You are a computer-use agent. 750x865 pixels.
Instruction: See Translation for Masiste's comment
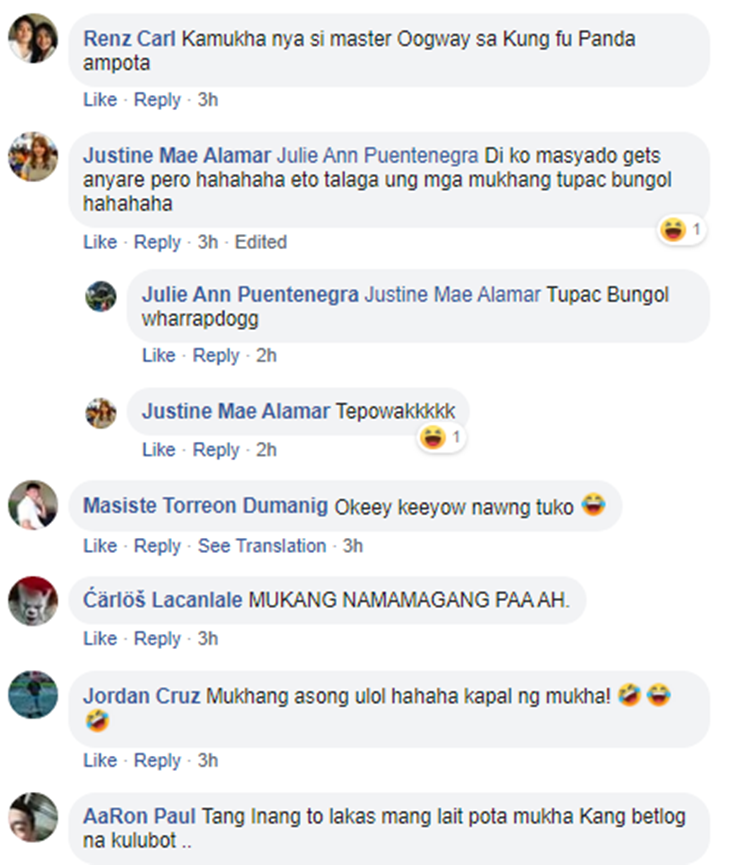click(262, 546)
